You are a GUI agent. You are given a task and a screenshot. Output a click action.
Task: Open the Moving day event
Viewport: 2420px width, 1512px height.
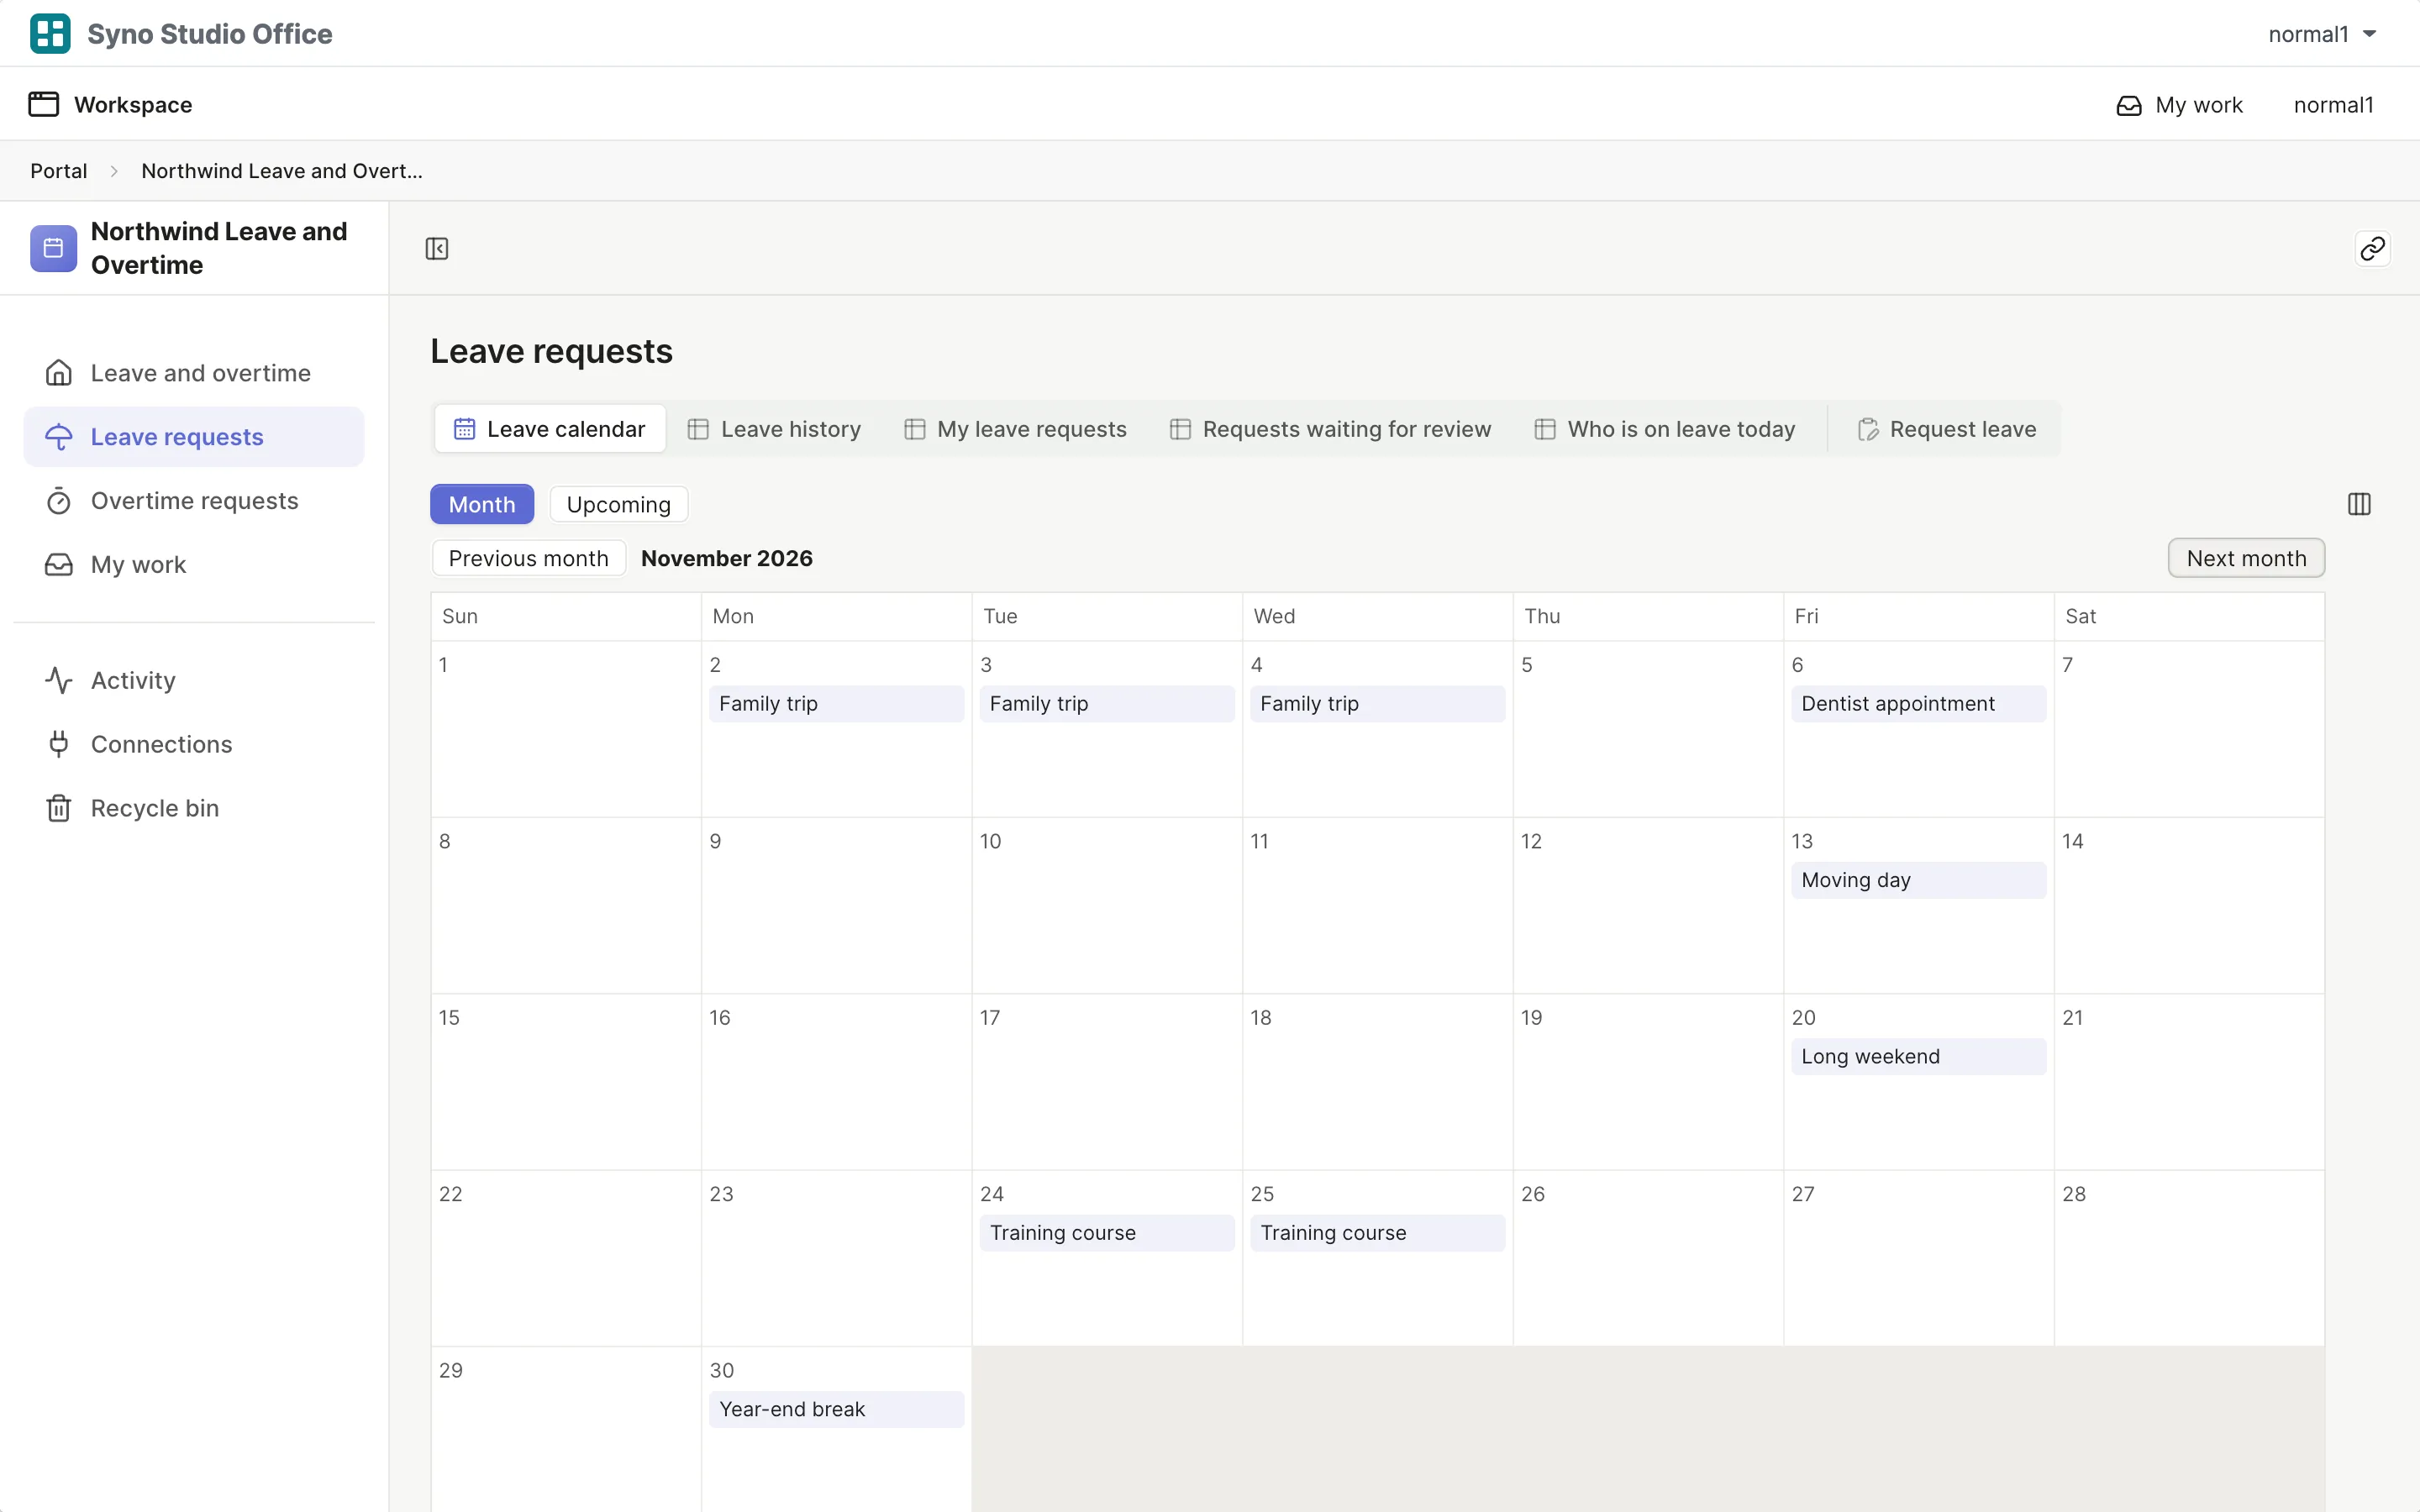pos(1918,880)
